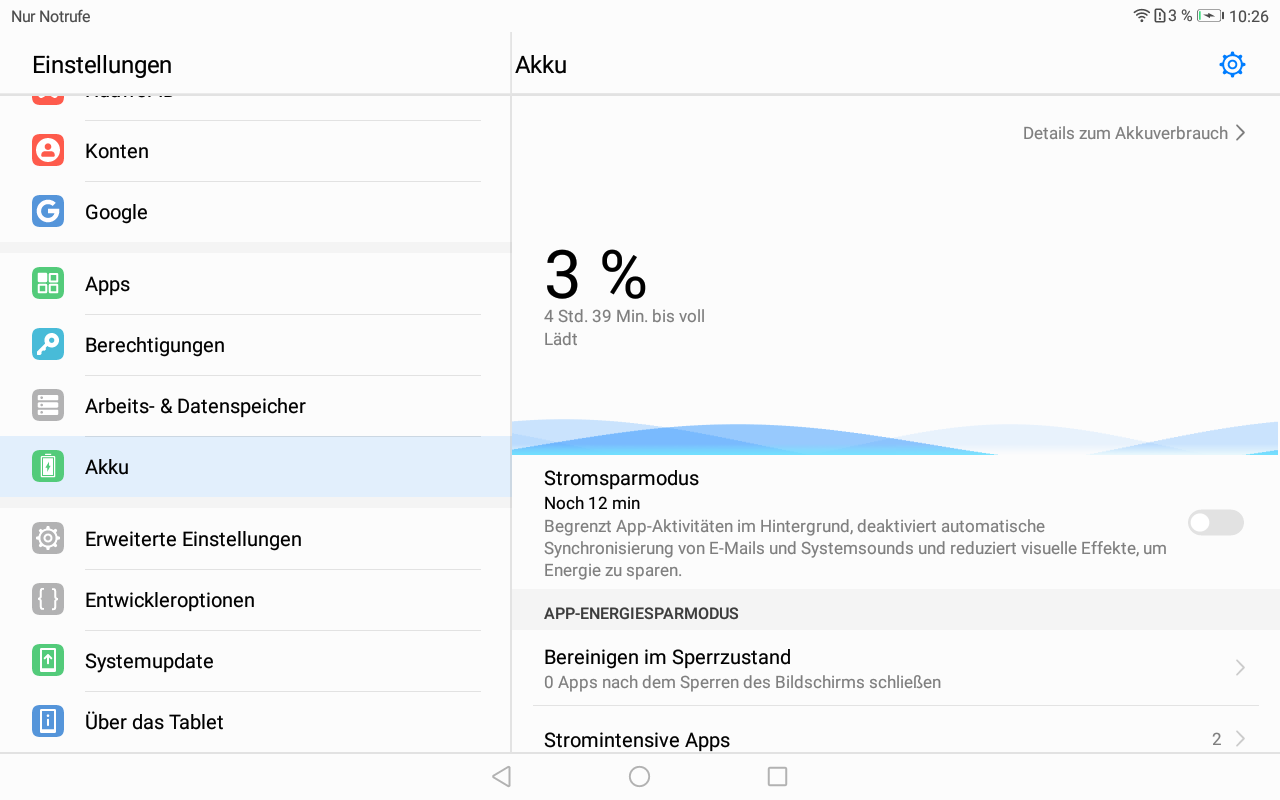Tap the 3 % battery level display
The width and height of the screenshot is (1280, 800).
click(x=596, y=275)
